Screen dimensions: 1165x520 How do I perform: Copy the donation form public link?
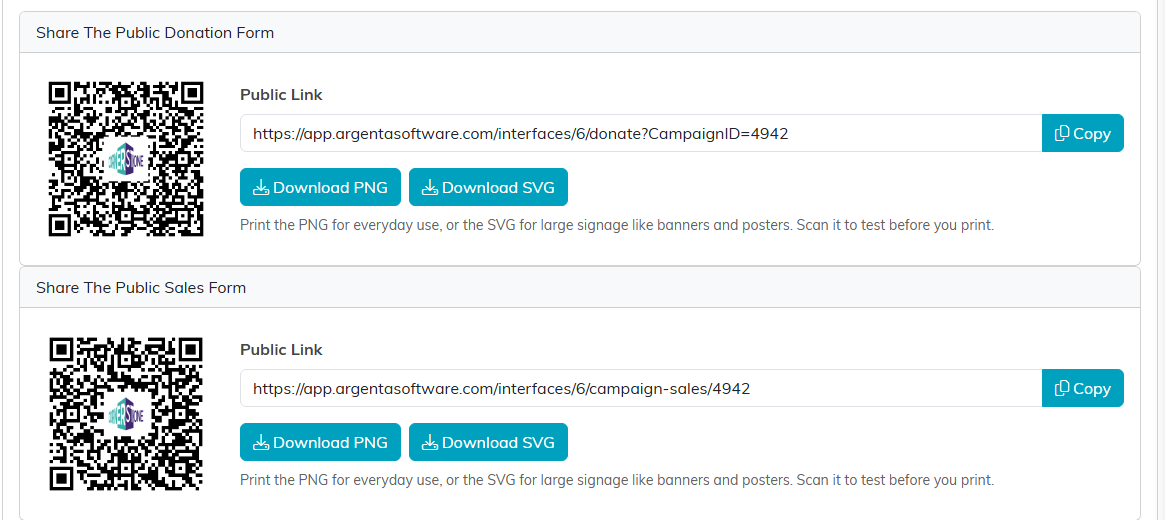coord(1083,133)
